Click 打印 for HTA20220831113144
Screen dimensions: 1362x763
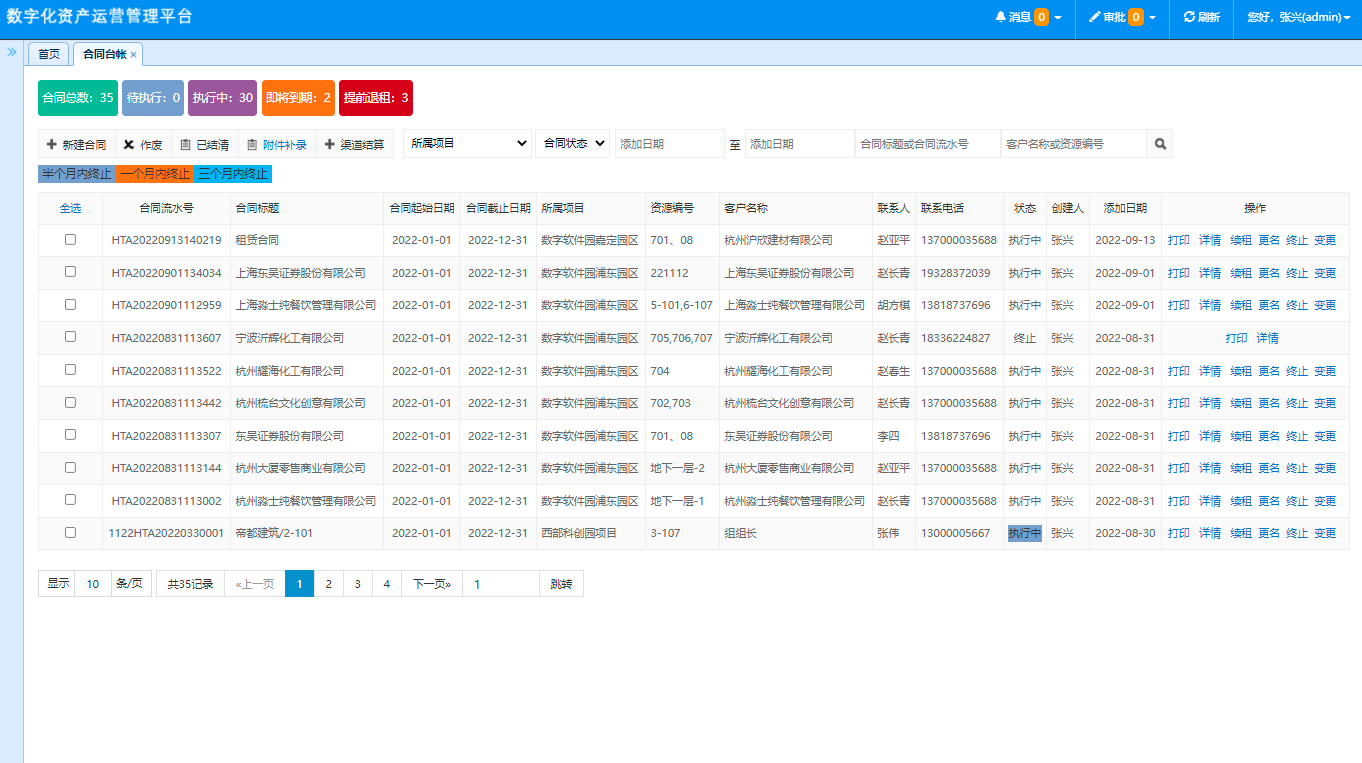[x=1179, y=468]
